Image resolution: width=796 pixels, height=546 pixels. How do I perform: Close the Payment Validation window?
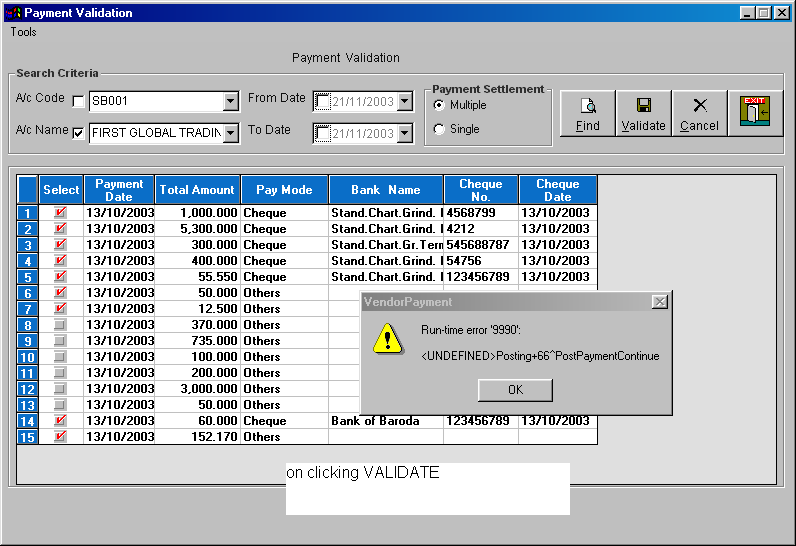pos(782,13)
